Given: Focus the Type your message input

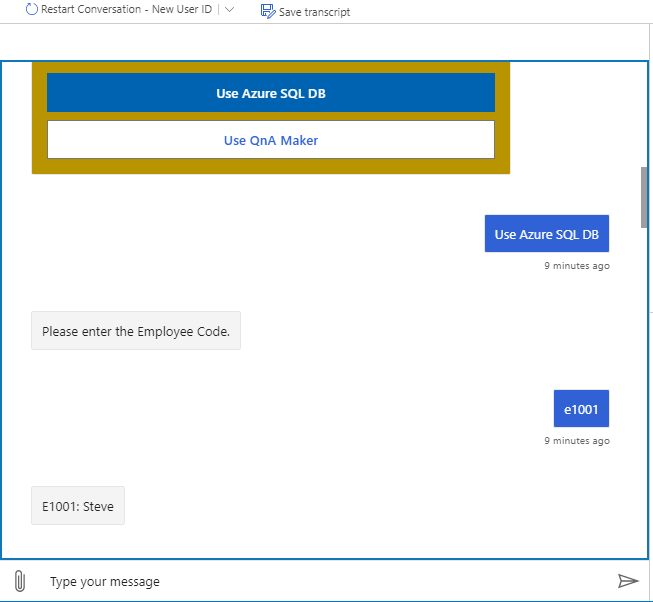Looking at the screenshot, I should (x=325, y=581).
